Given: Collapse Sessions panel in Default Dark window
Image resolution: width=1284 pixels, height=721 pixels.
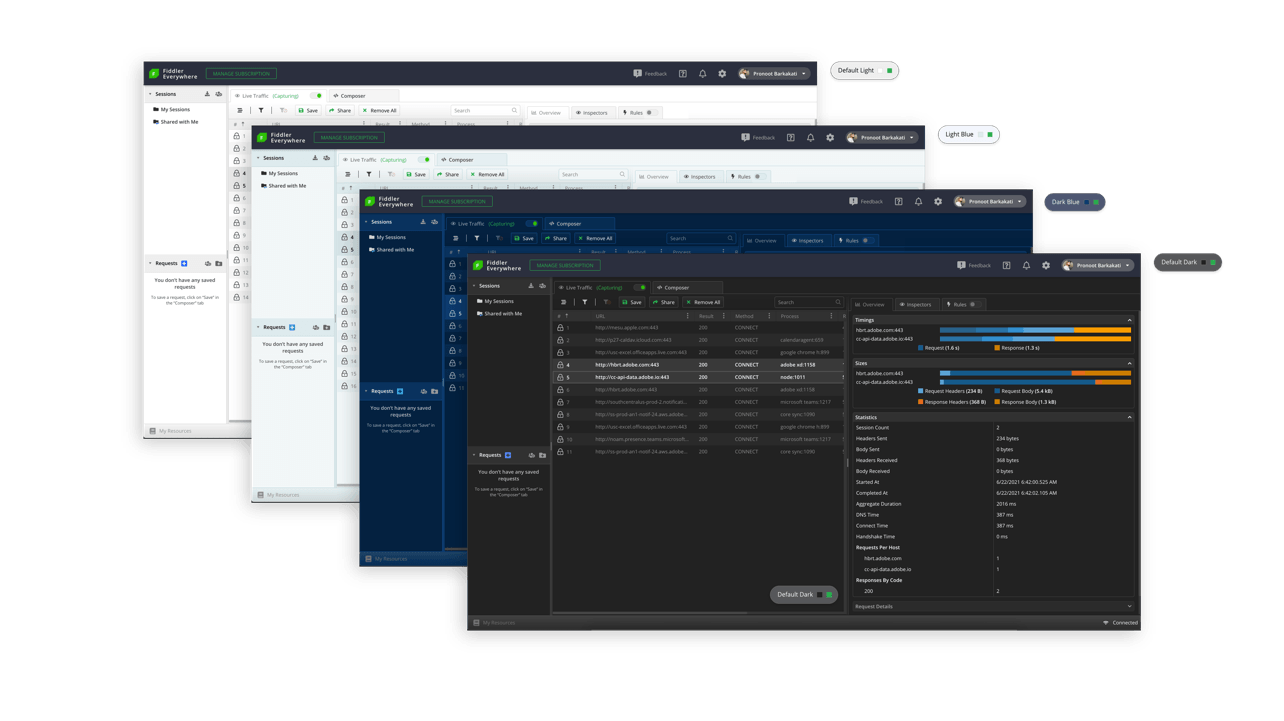Looking at the screenshot, I should [475, 286].
